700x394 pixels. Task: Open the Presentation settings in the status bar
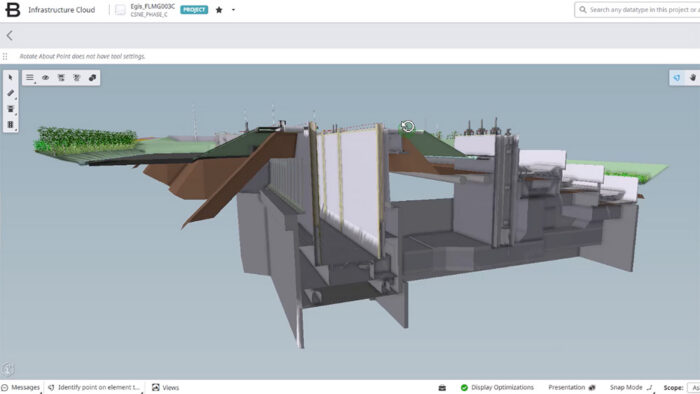pyautogui.click(x=572, y=387)
